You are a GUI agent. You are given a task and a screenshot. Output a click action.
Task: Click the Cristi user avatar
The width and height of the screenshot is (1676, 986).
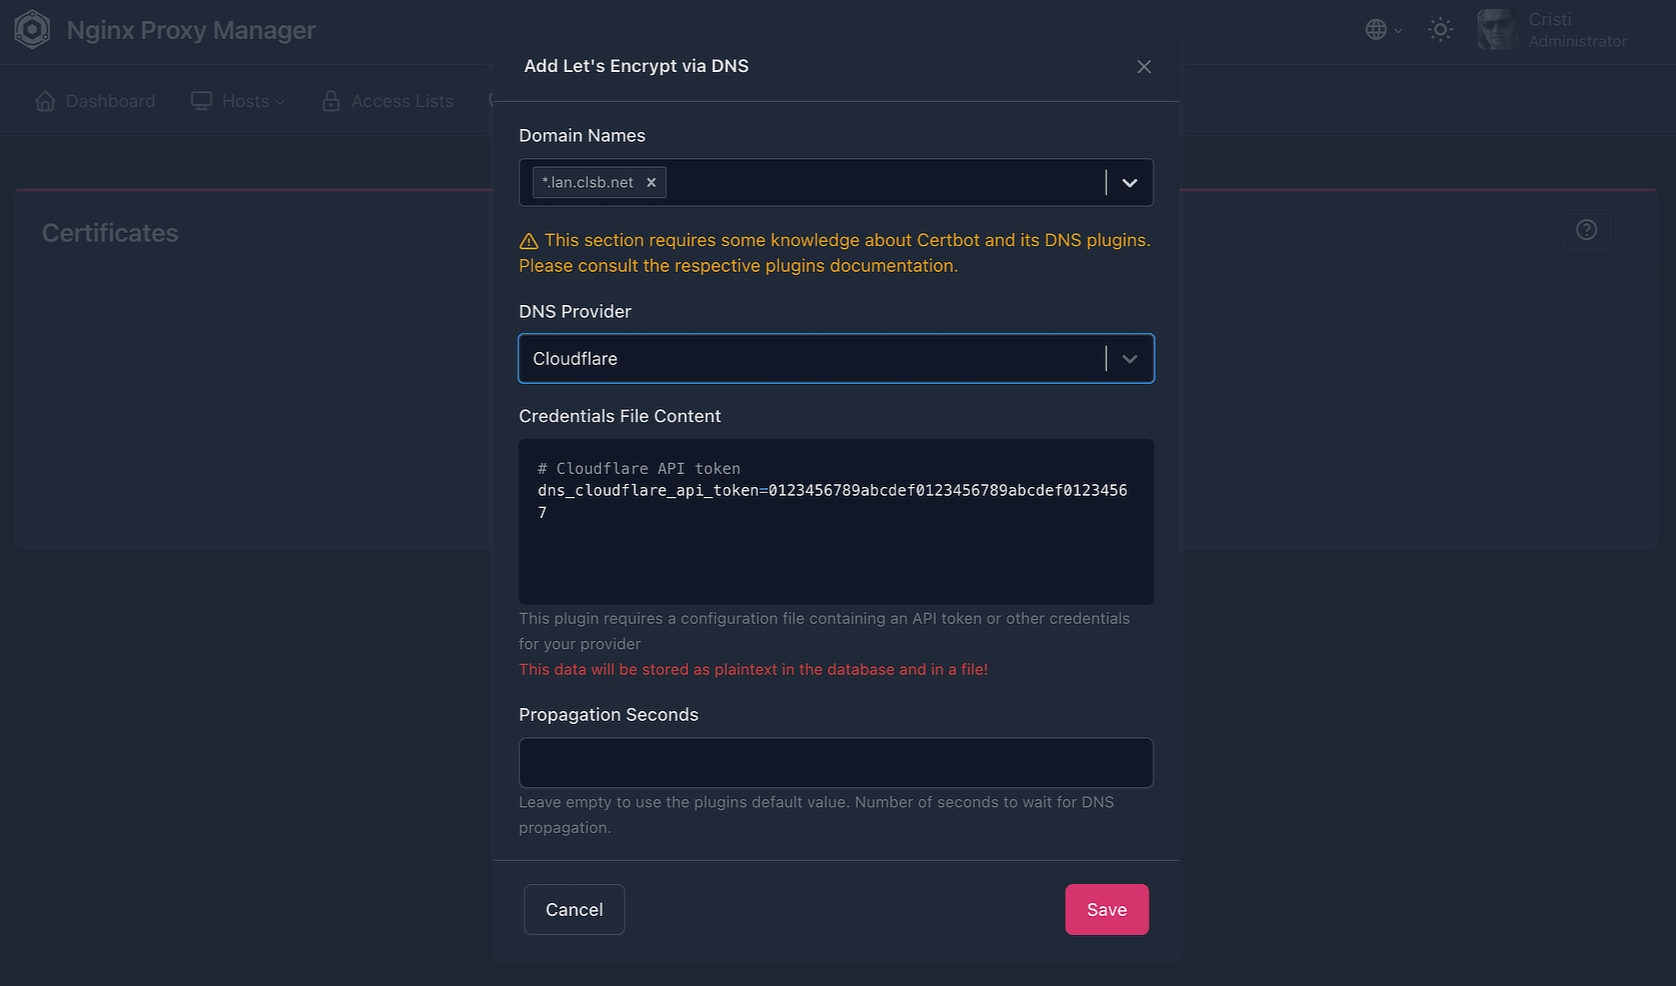pos(1497,30)
